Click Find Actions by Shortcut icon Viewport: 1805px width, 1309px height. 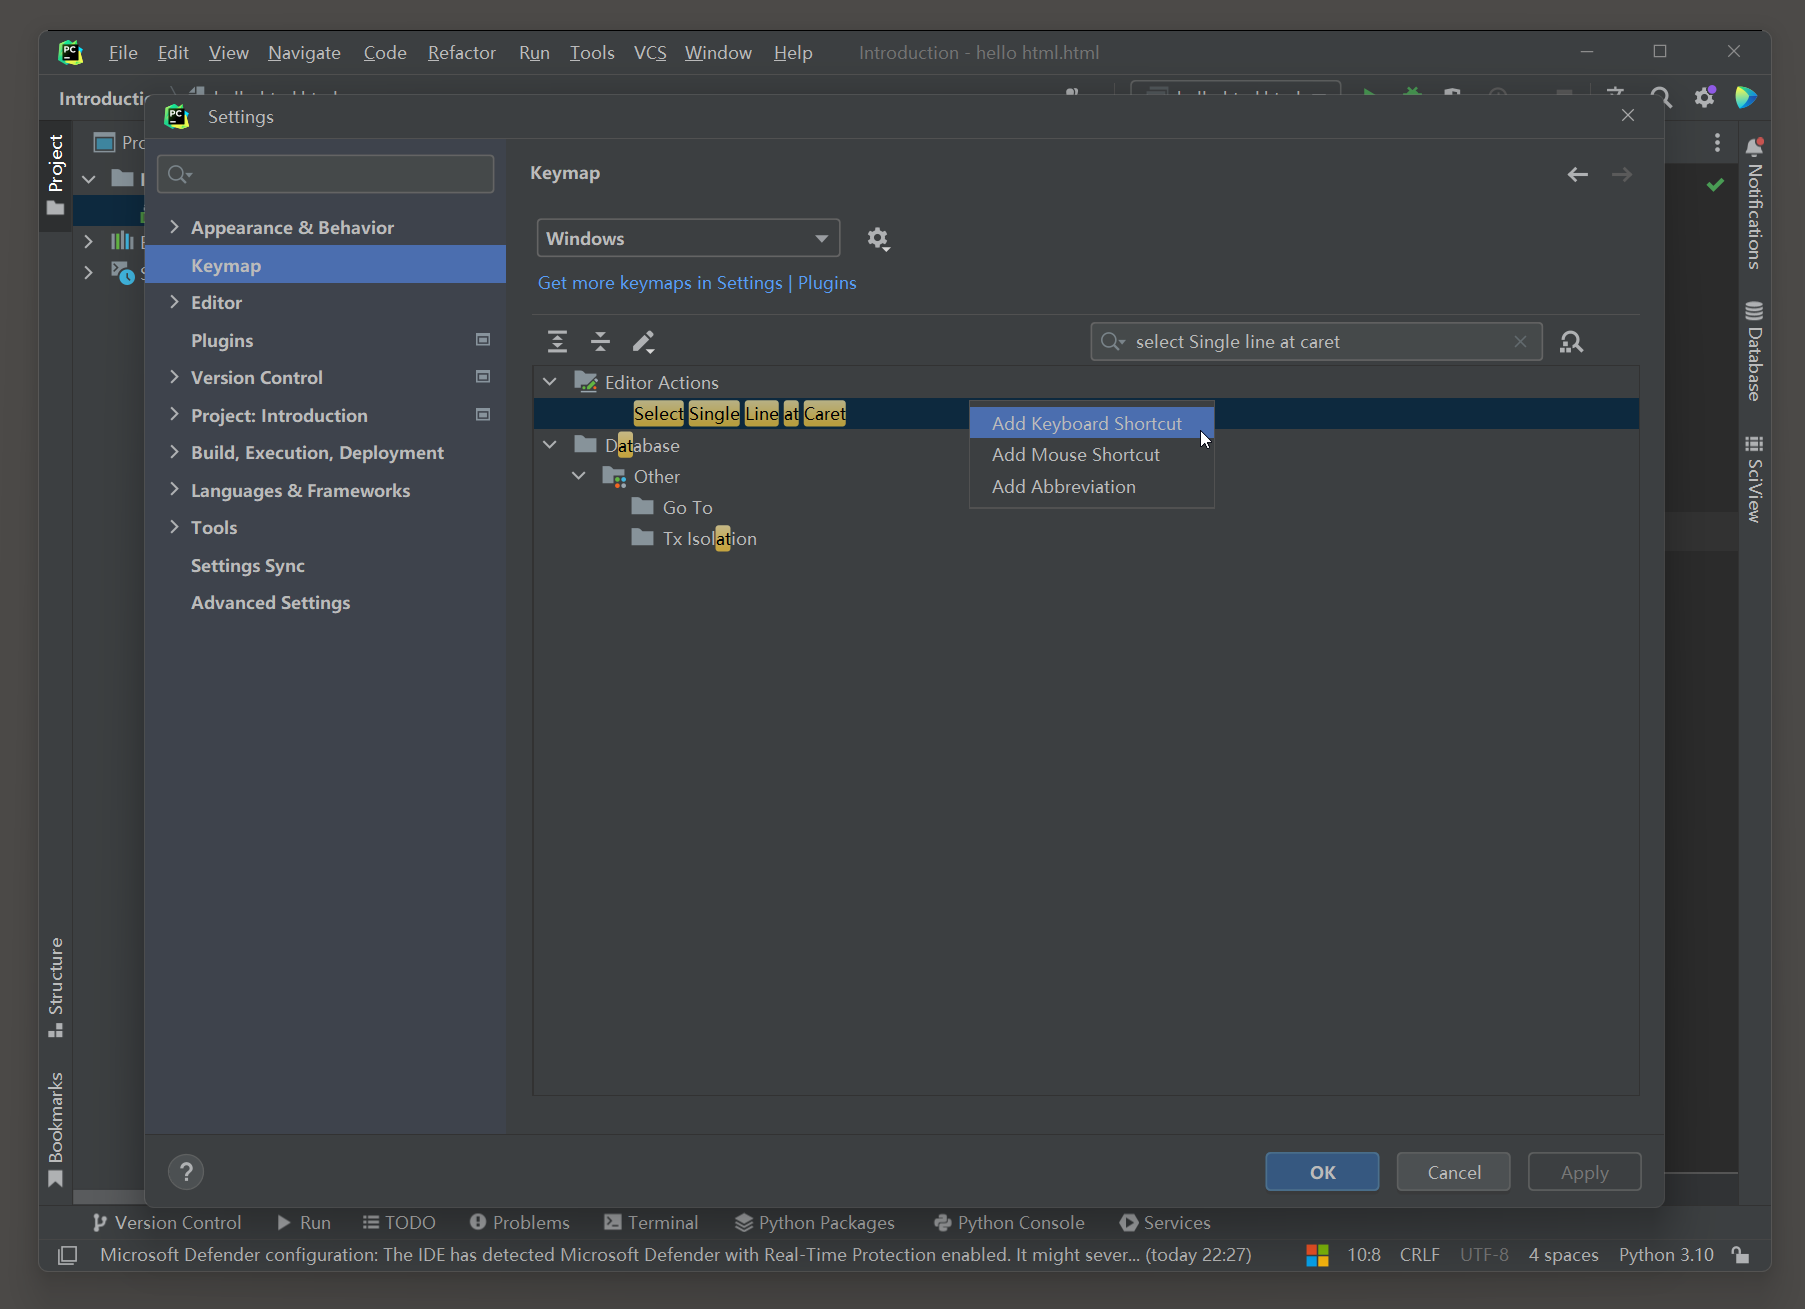pos(1571,342)
